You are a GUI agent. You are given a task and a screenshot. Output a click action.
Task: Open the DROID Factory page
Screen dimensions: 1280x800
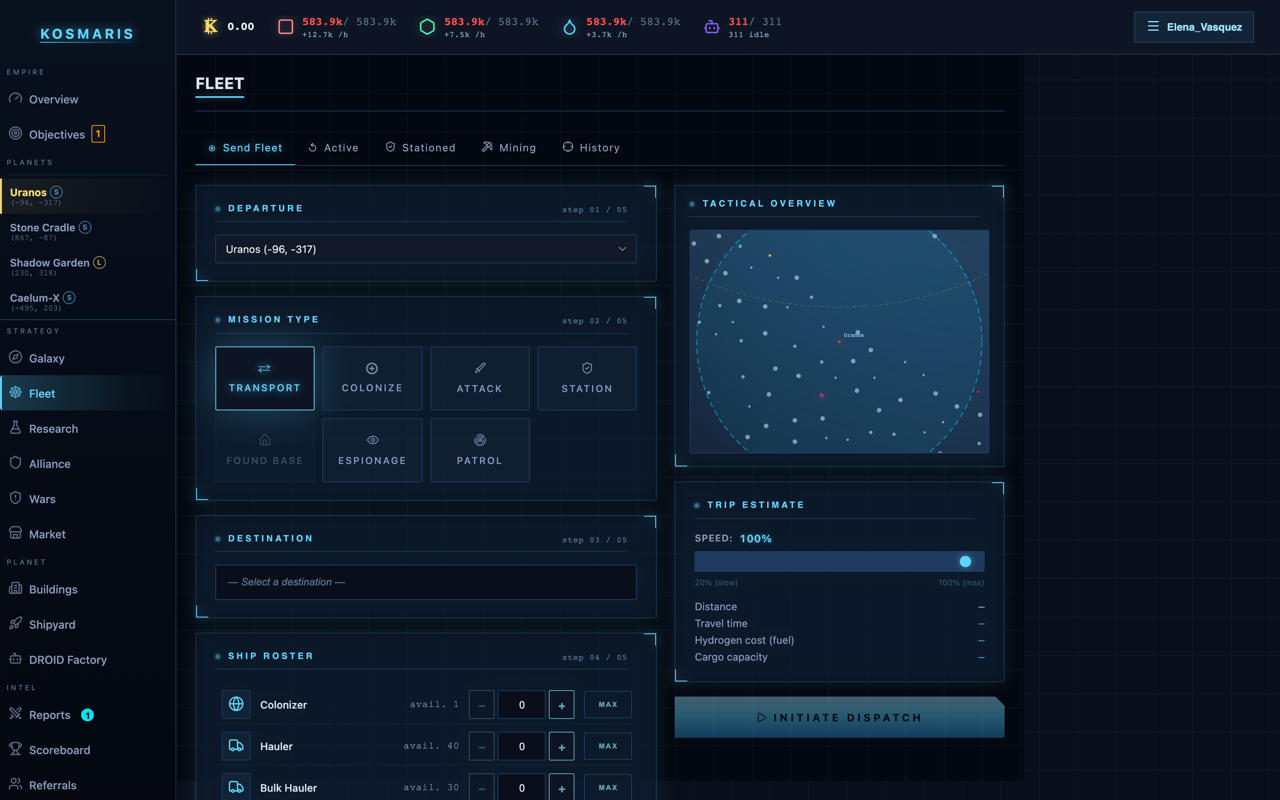point(88,660)
